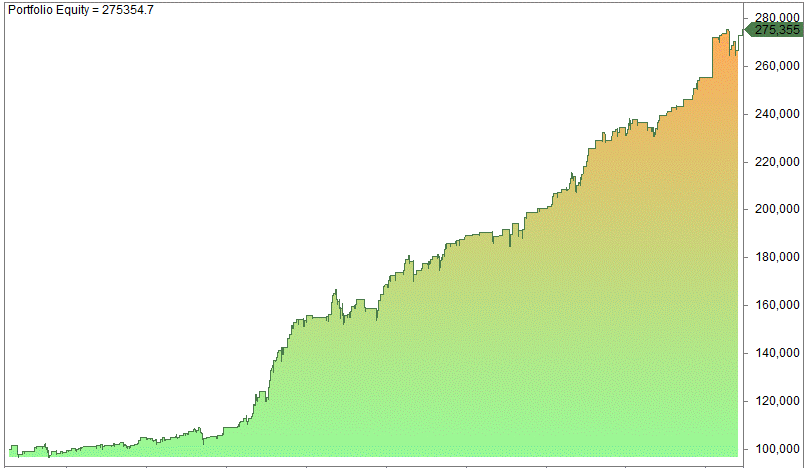Click the equity curve's highest peak

[x=727, y=31]
